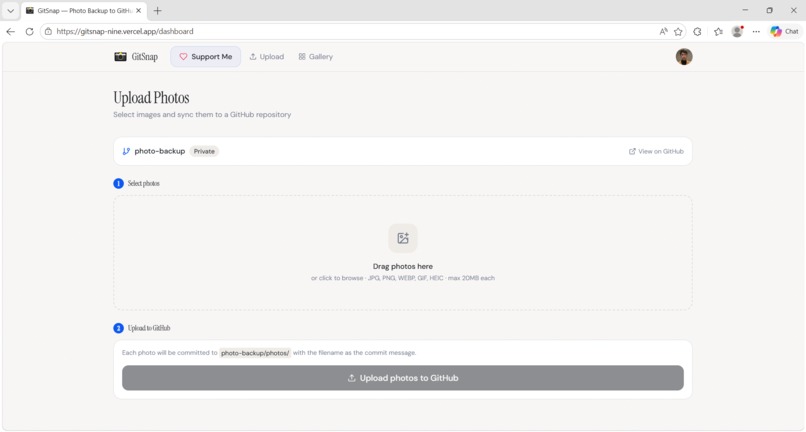Close the GitSnap browser tab
The image size is (806, 432).
(138, 10)
